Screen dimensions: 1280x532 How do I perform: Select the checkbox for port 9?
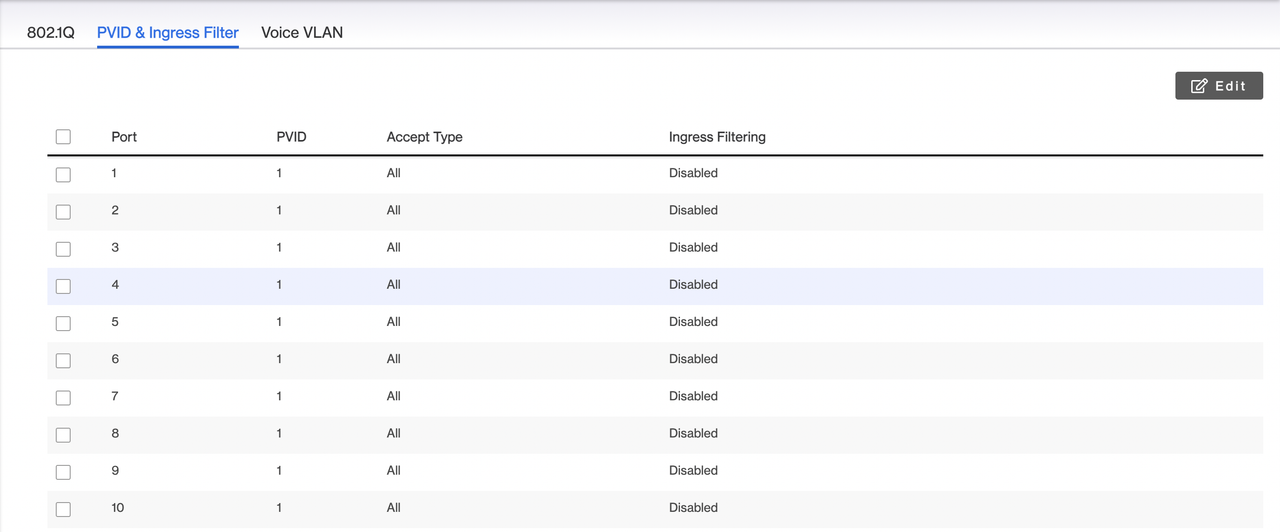click(x=63, y=471)
